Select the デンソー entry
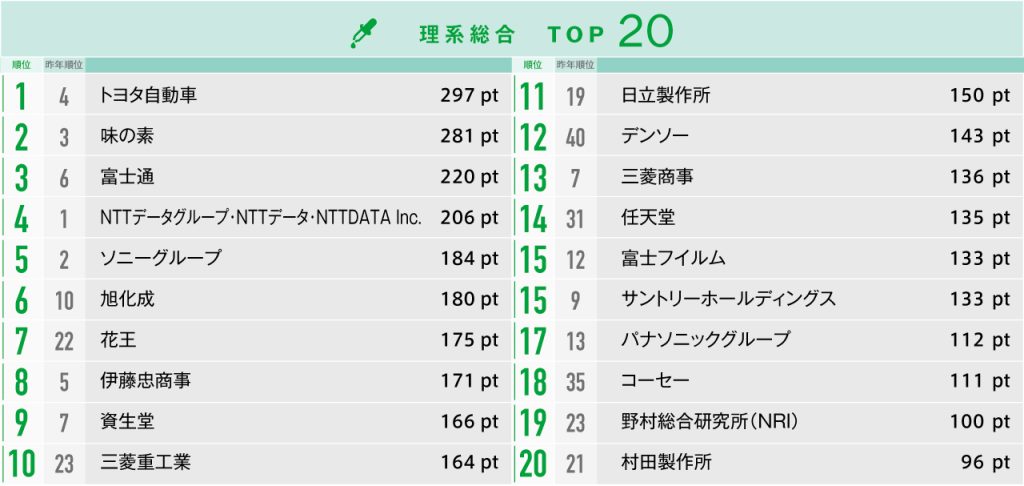Image resolution: width=1024 pixels, height=486 pixels. [655, 137]
